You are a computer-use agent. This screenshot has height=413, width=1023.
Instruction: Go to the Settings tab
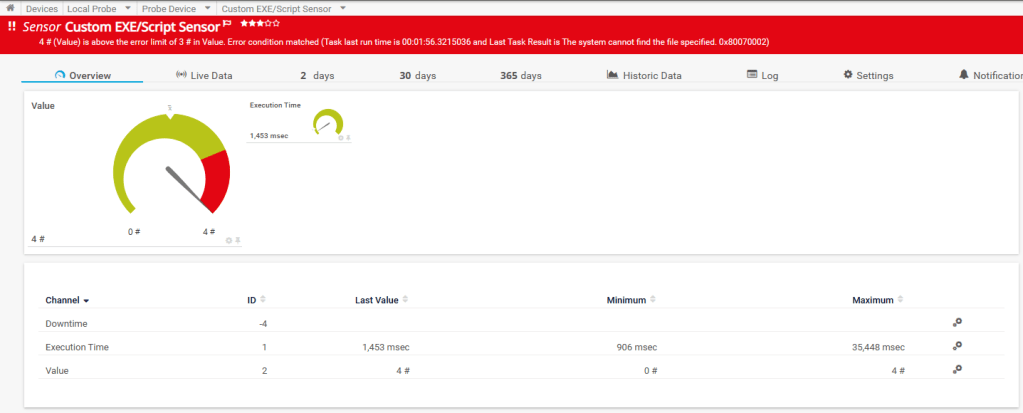click(x=868, y=75)
